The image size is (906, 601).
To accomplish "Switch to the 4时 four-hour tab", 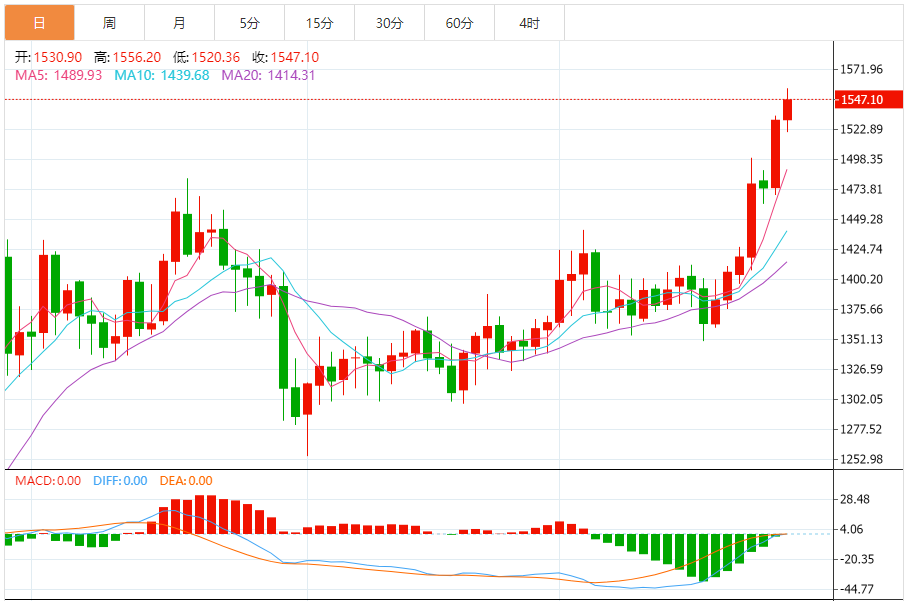I will click(x=529, y=23).
